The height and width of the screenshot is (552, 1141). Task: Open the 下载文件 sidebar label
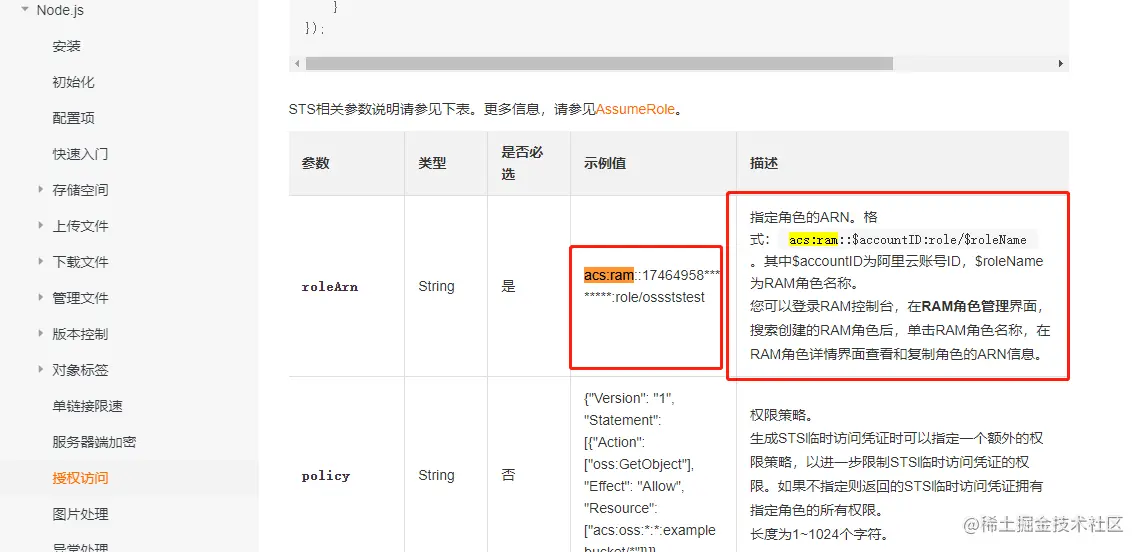click(x=80, y=262)
